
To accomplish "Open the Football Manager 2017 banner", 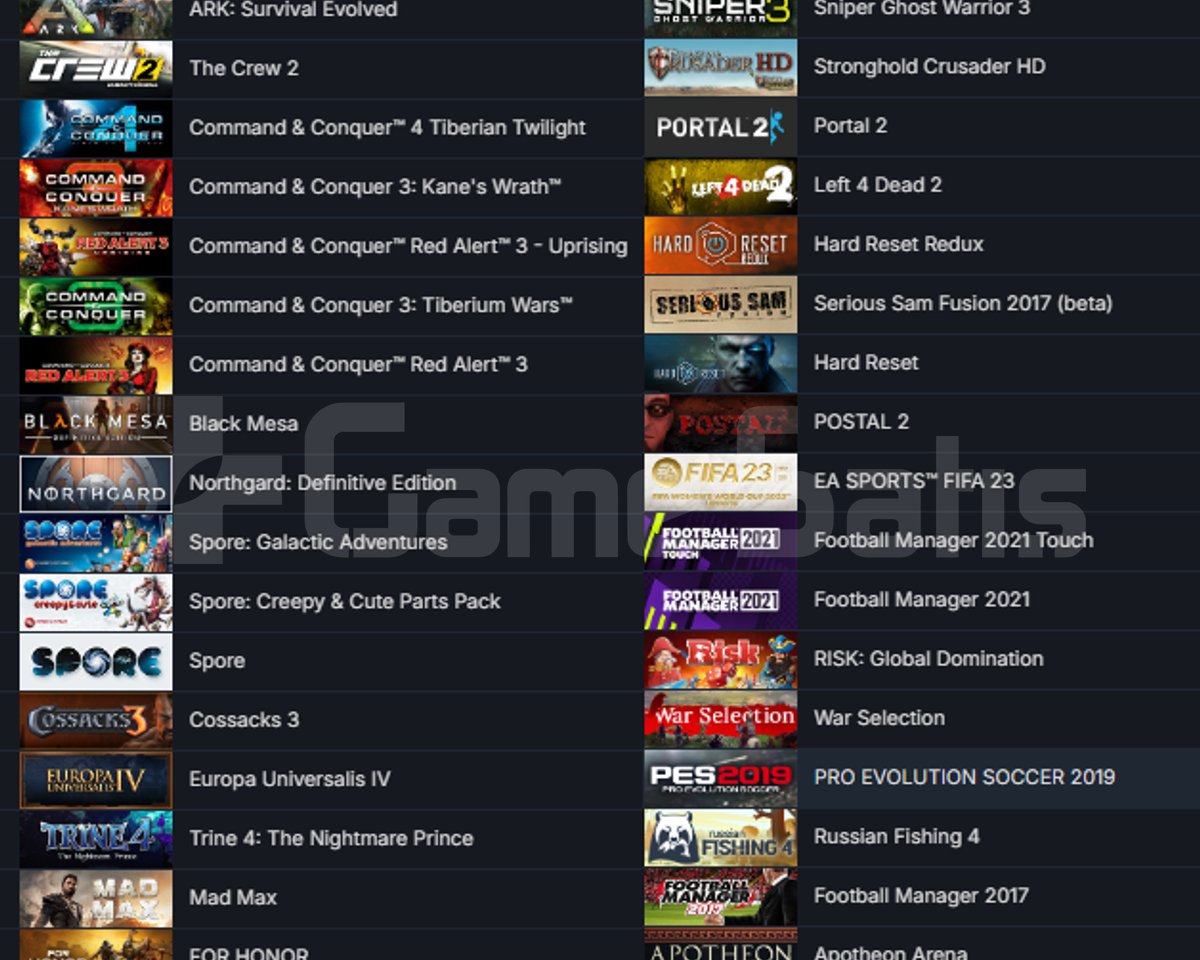I will [721, 896].
